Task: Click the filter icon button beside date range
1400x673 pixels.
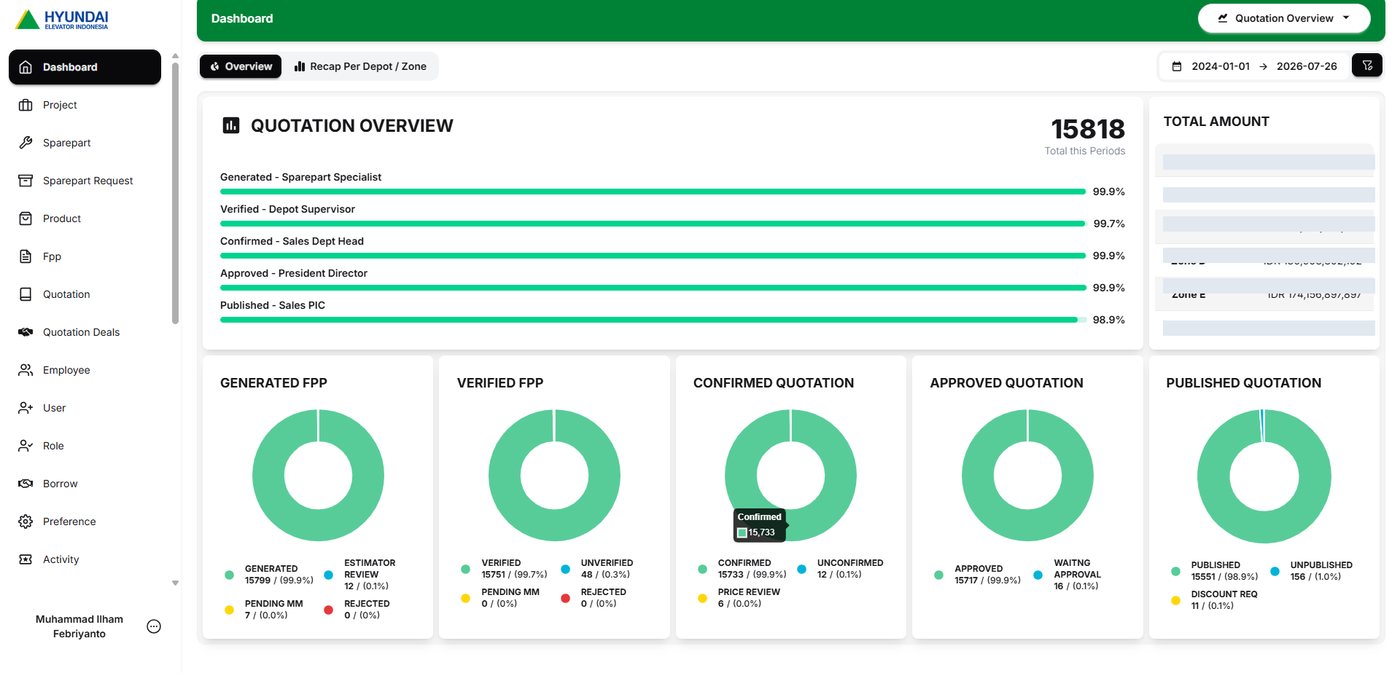Action: (1367, 65)
